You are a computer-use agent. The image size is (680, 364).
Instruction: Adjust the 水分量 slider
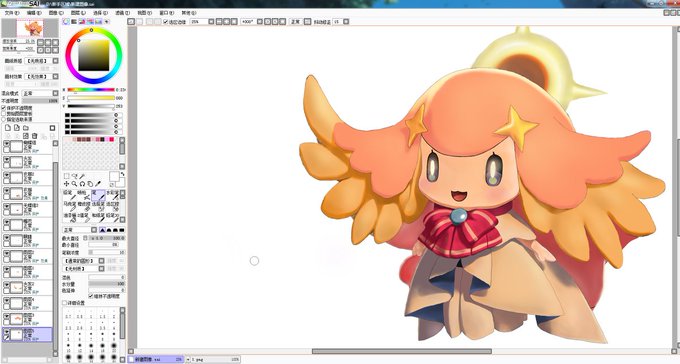107,284
